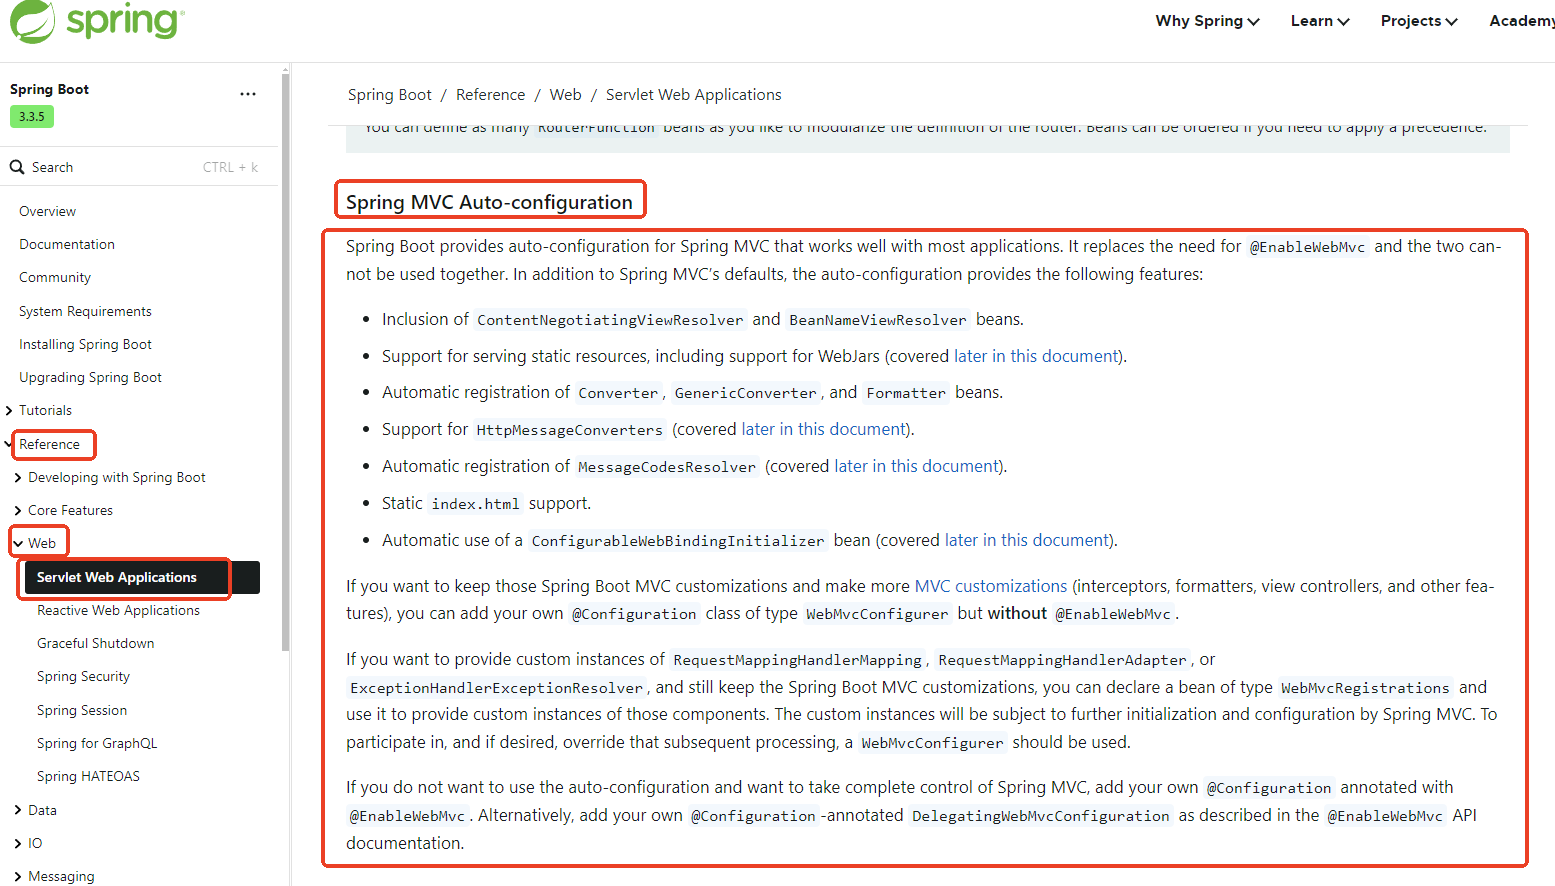The width and height of the screenshot is (1555, 886).
Task: Open the Learn dropdown menu
Action: (1319, 21)
